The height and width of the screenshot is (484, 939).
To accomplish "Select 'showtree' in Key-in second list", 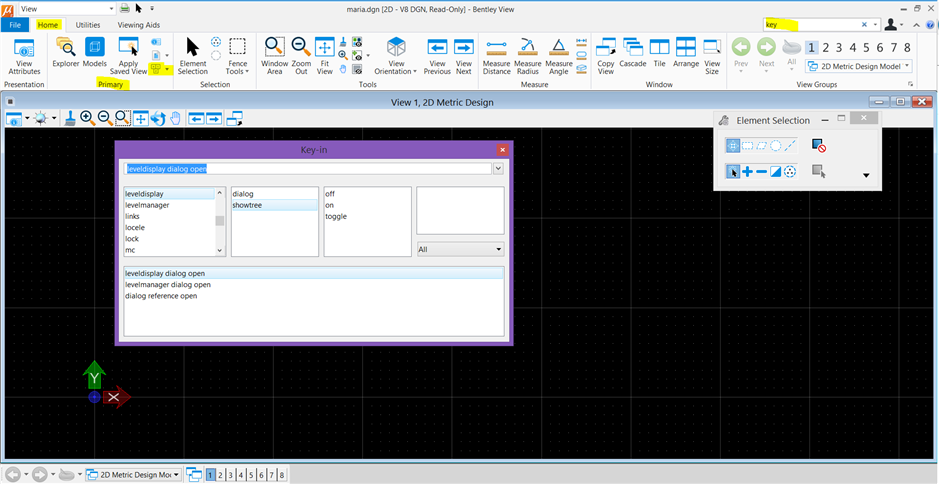I will point(274,205).
